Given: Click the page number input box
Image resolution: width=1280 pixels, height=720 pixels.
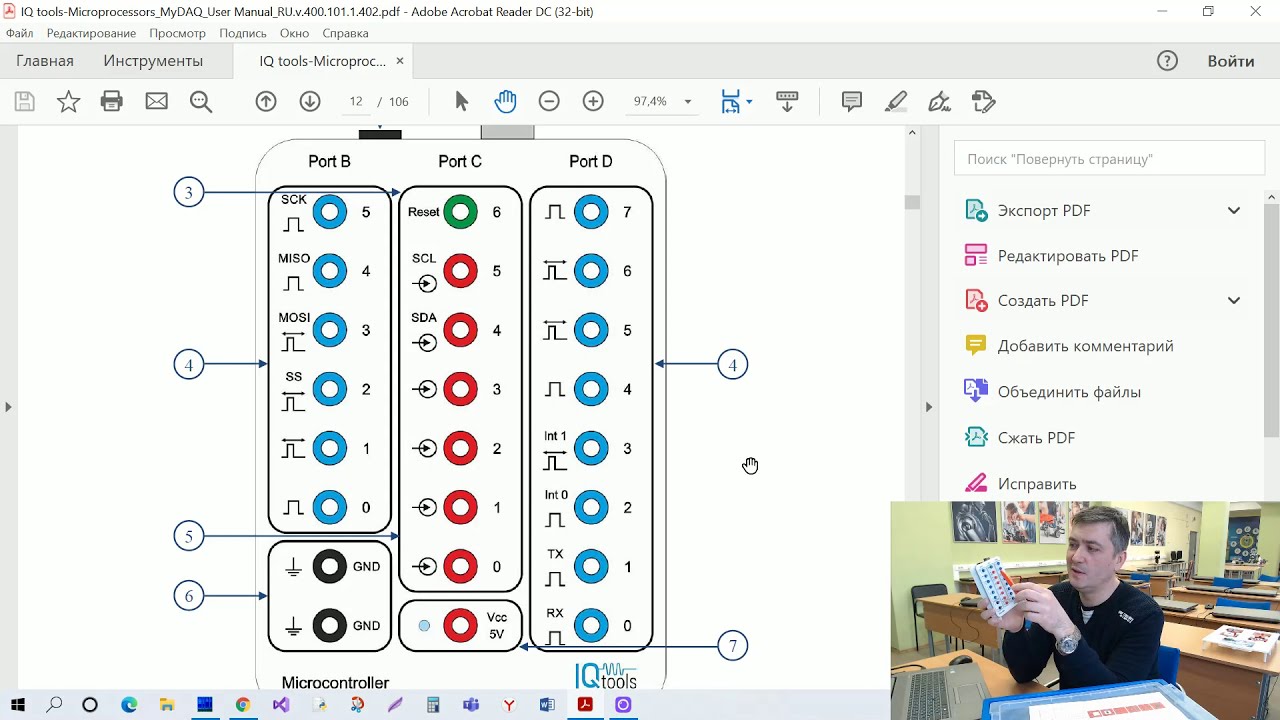Looking at the screenshot, I should pos(356,101).
